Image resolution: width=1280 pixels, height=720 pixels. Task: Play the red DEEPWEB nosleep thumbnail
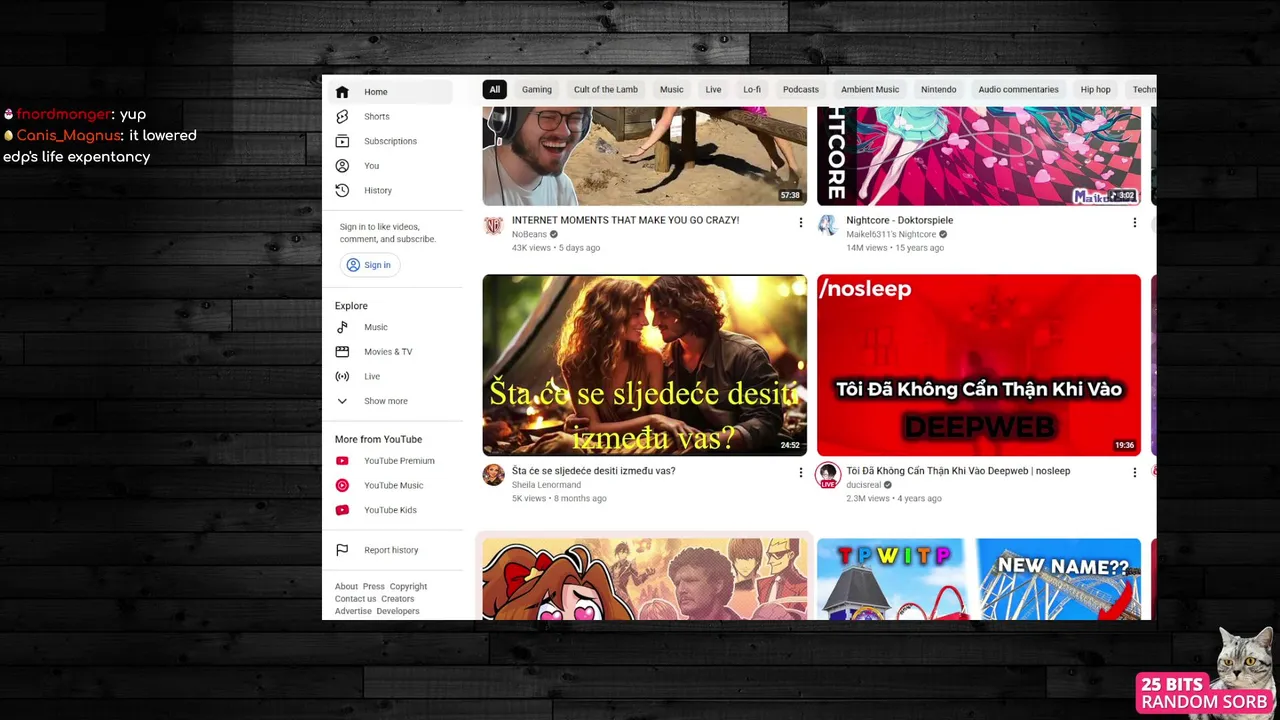(x=979, y=365)
